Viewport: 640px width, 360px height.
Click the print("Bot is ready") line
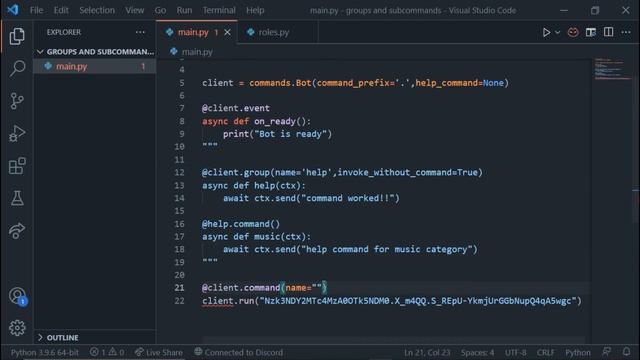pos(277,134)
